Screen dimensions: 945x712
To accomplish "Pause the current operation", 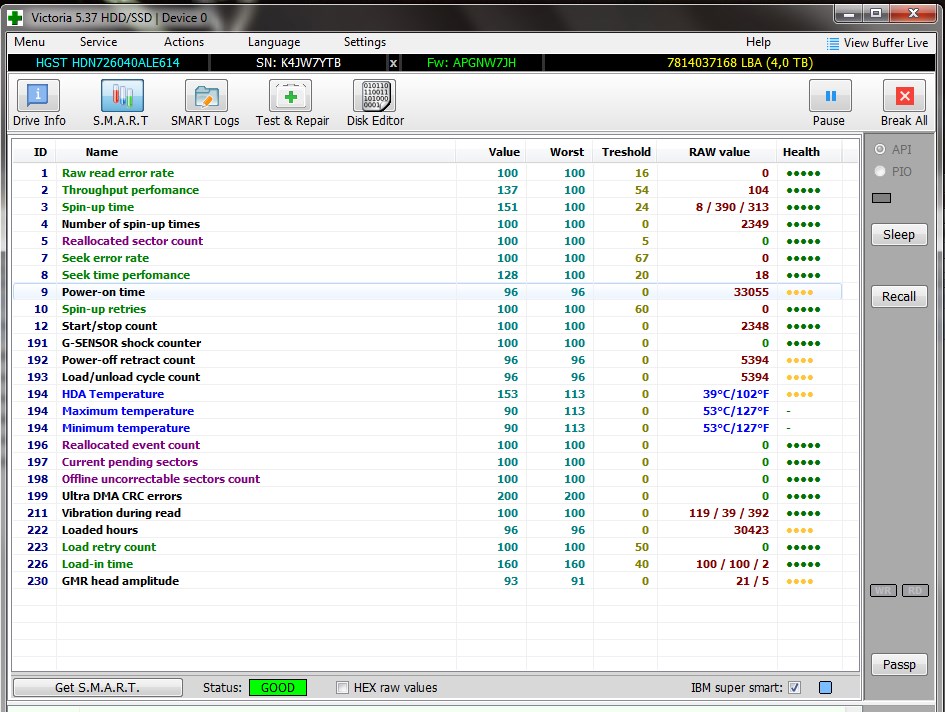I will pyautogui.click(x=829, y=103).
